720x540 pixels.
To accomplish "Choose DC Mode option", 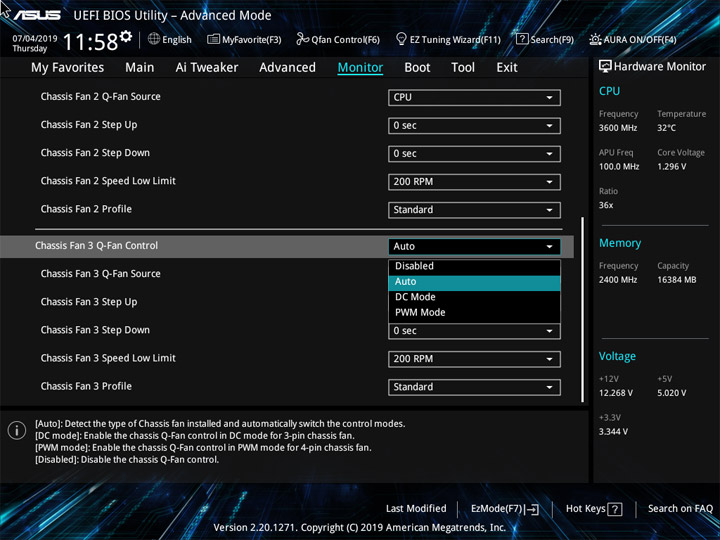I will (x=474, y=297).
